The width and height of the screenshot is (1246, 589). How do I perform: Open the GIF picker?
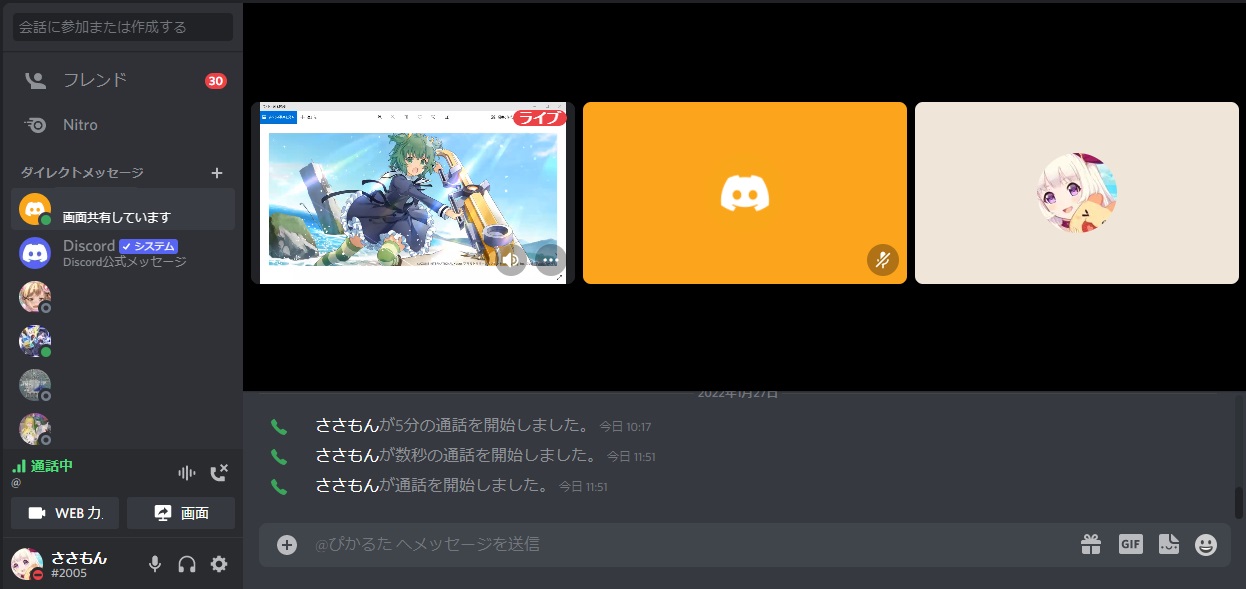click(1130, 544)
